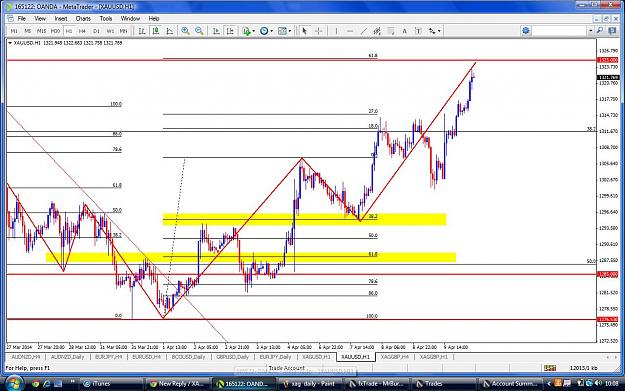Zoom out on the chart
Image resolution: width=625 pixels, height=391 pixels.
pos(199,31)
